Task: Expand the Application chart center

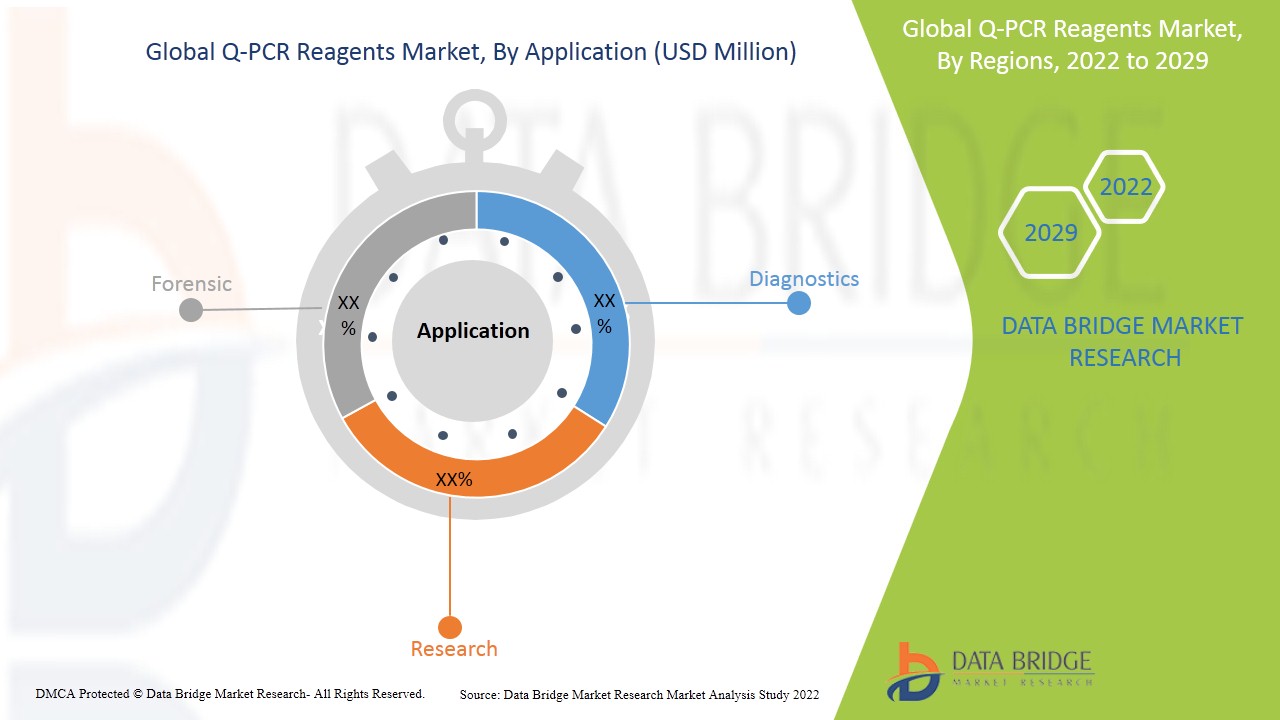Action: point(472,330)
